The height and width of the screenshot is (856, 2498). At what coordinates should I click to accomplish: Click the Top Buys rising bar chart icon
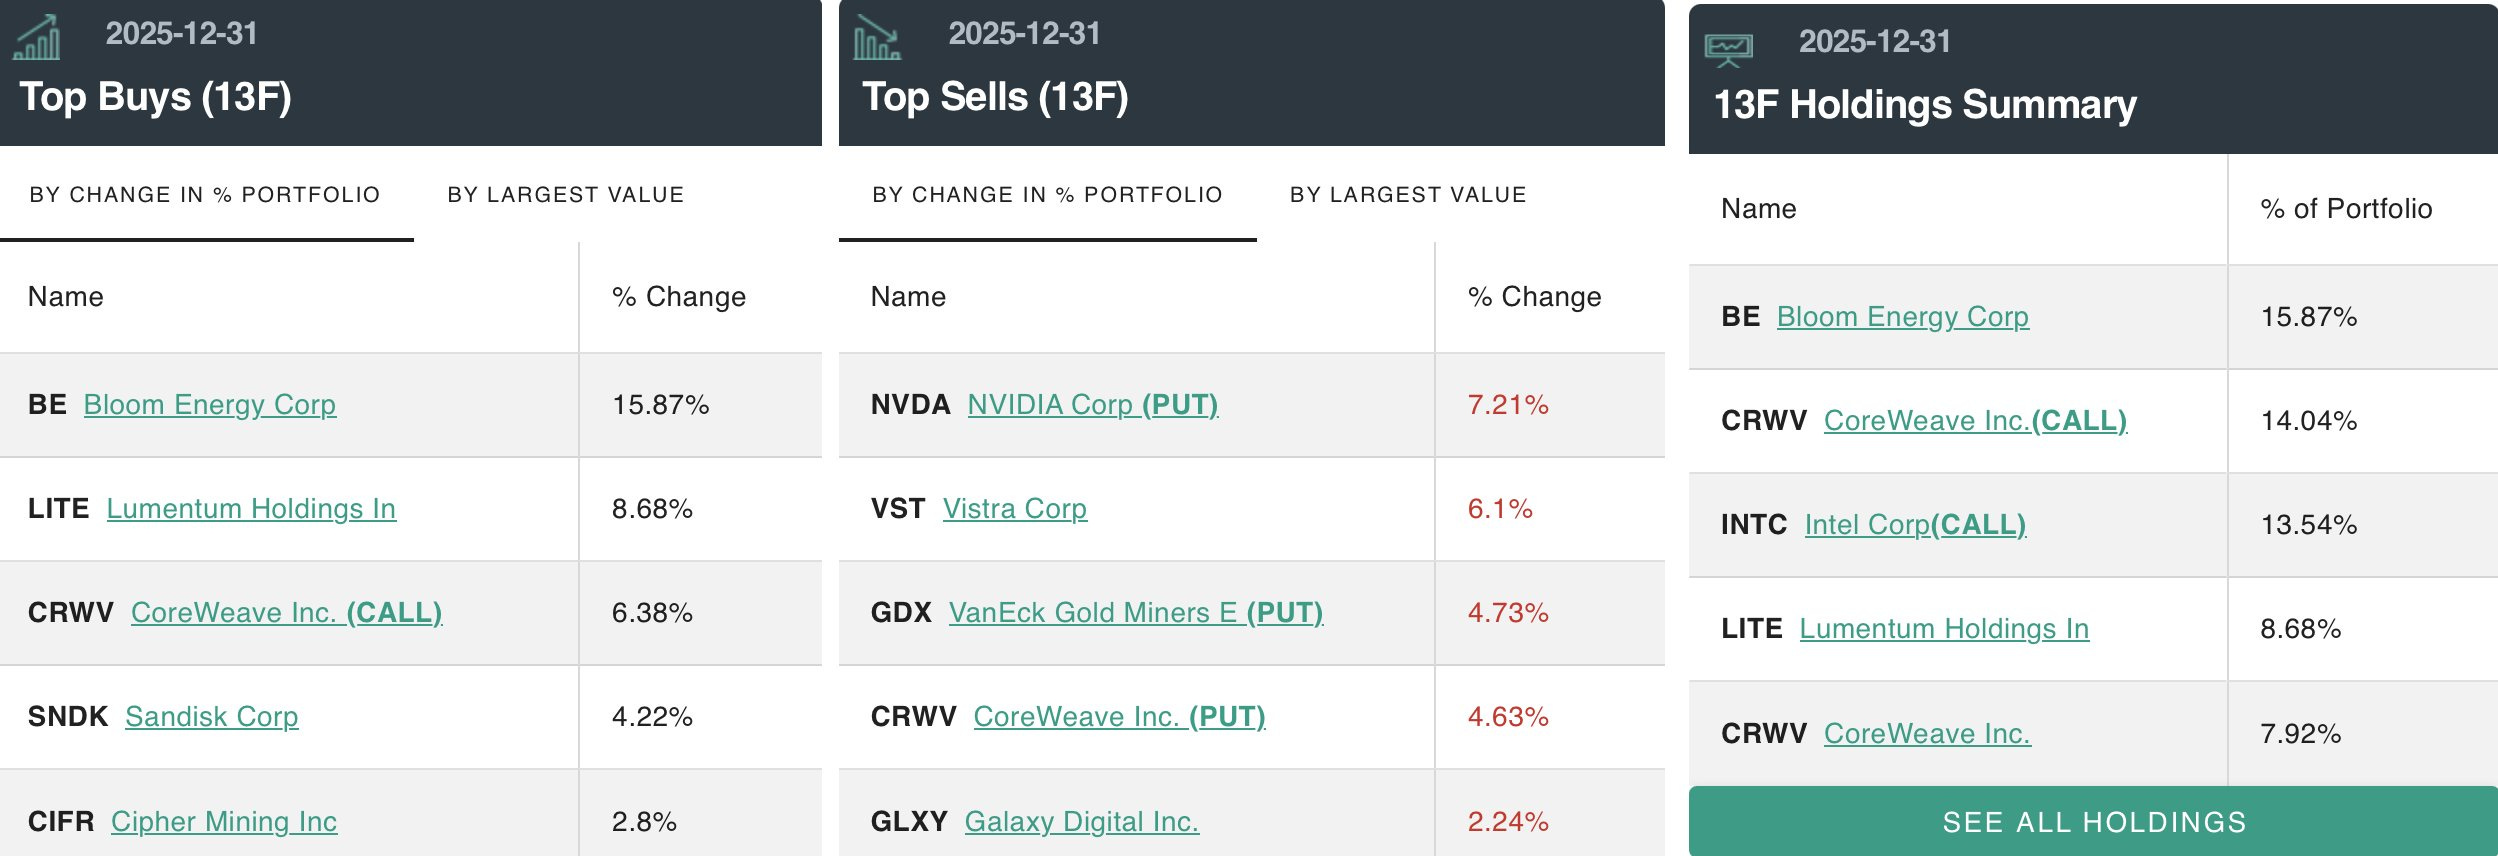click(37, 39)
